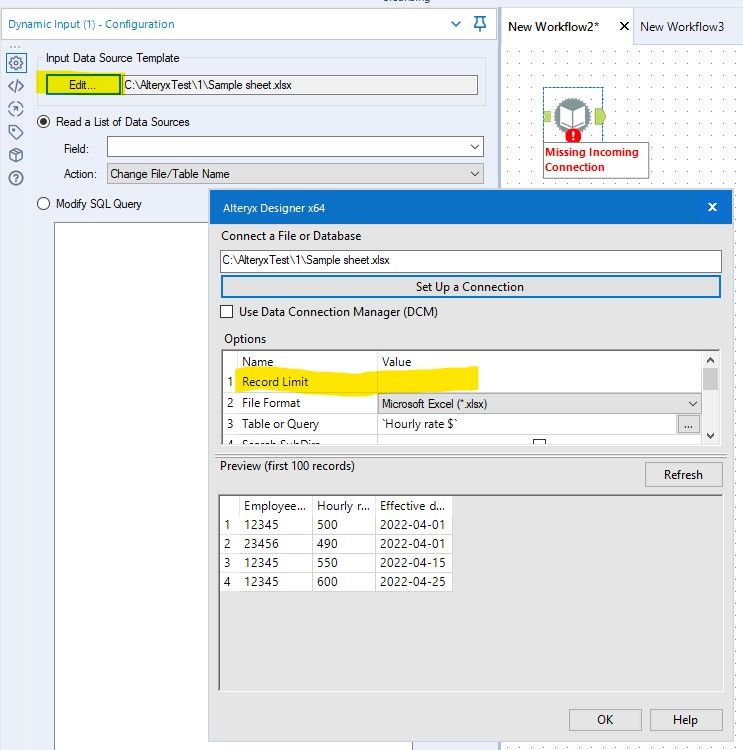Open the Configuration gear icon in sidebar

[x=16, y=63]
